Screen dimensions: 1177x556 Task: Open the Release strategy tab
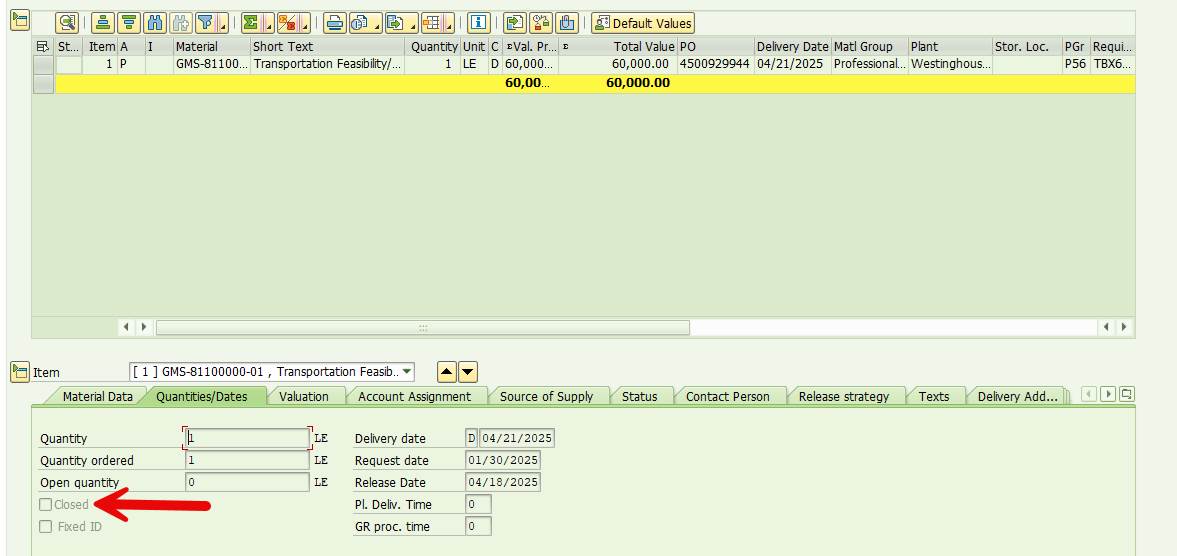[844, 396]
